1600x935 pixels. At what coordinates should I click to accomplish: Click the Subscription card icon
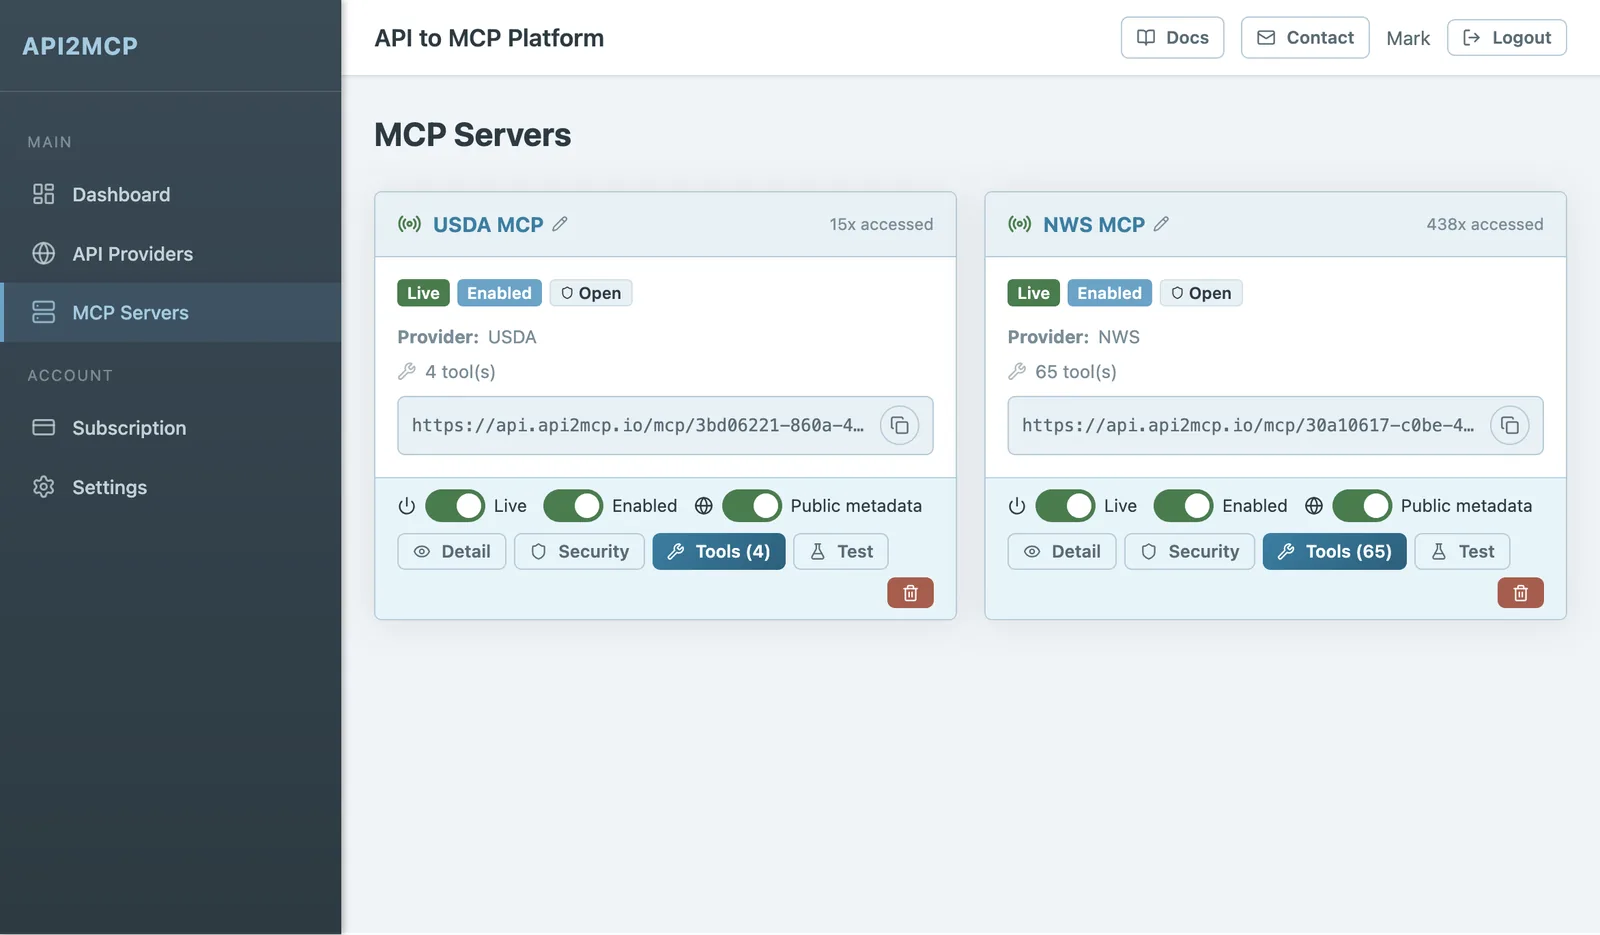click(43, 427)
